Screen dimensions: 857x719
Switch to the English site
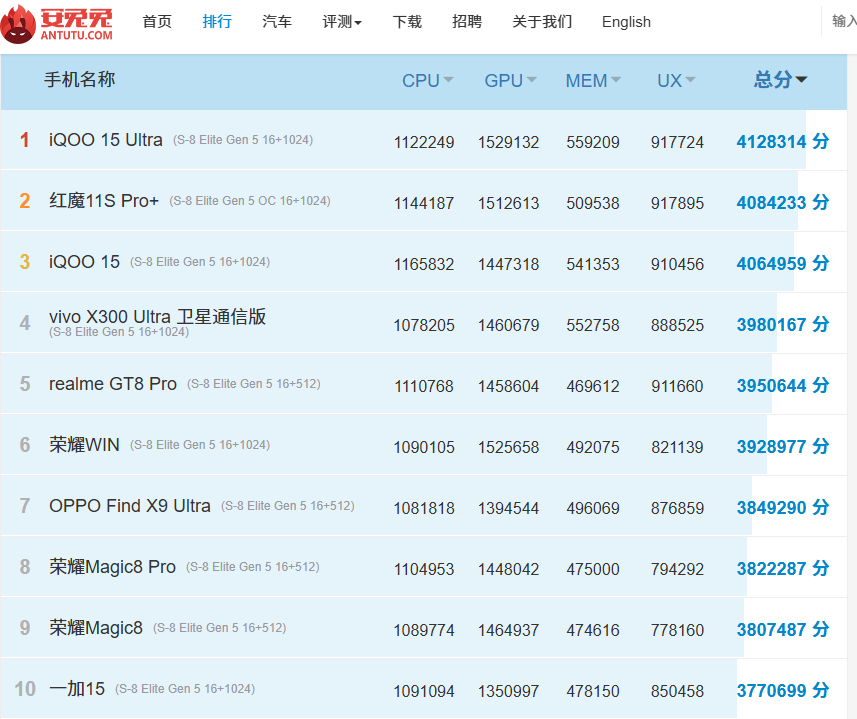[626, 22]
